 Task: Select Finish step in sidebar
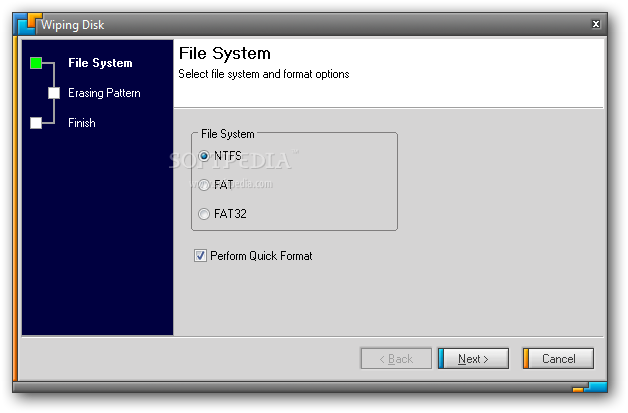(x=82, y=123)
